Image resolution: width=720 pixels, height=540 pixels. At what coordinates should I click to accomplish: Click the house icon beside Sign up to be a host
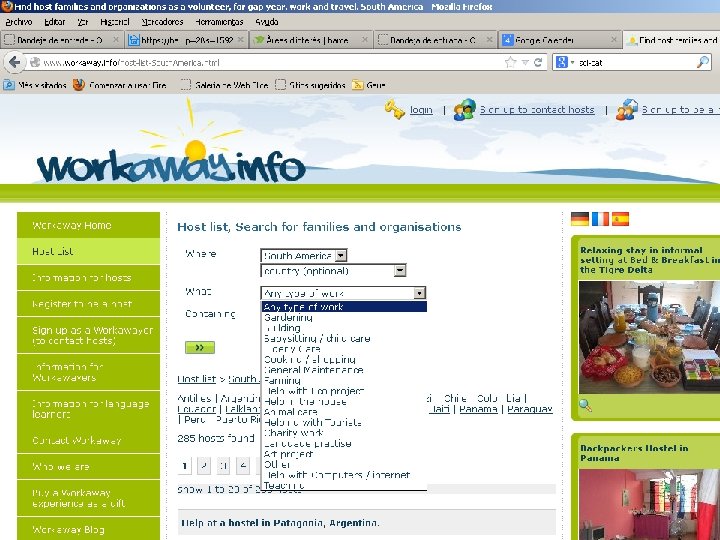tap(627, 110)
